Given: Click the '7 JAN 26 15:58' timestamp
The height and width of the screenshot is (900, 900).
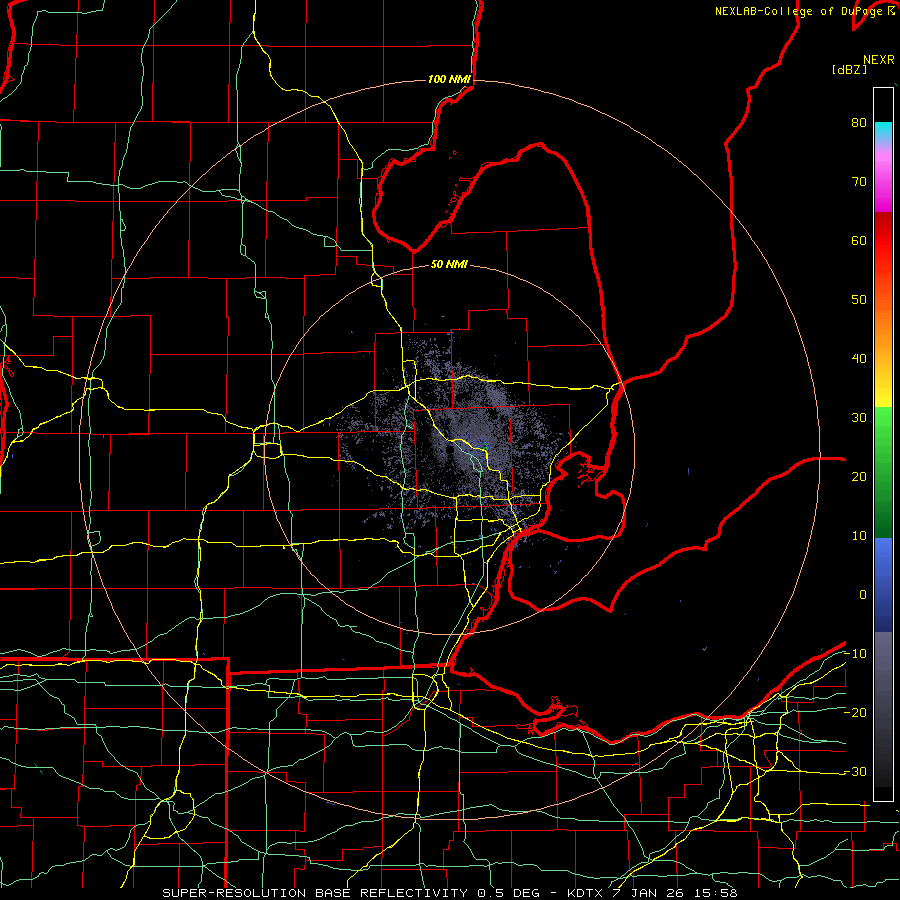Looking at the screenshot, I should [675, 893].
